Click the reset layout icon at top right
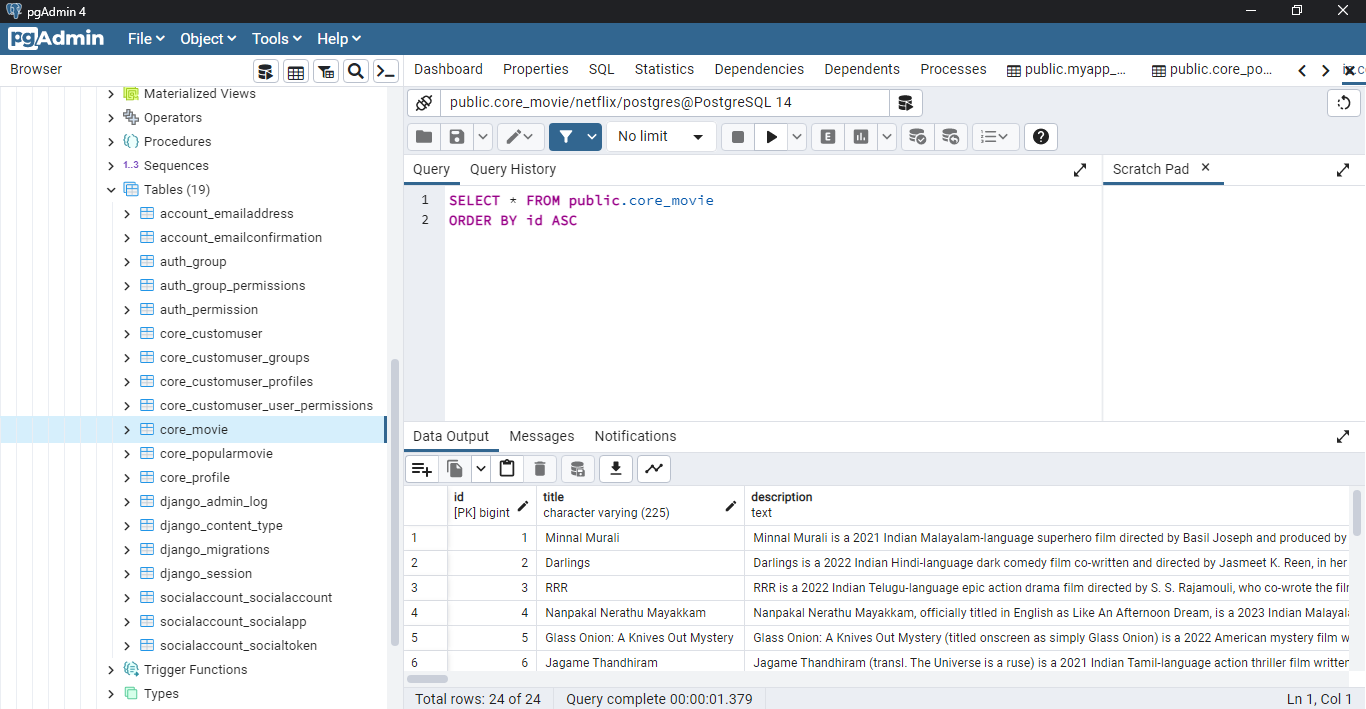 point(1344,103)
